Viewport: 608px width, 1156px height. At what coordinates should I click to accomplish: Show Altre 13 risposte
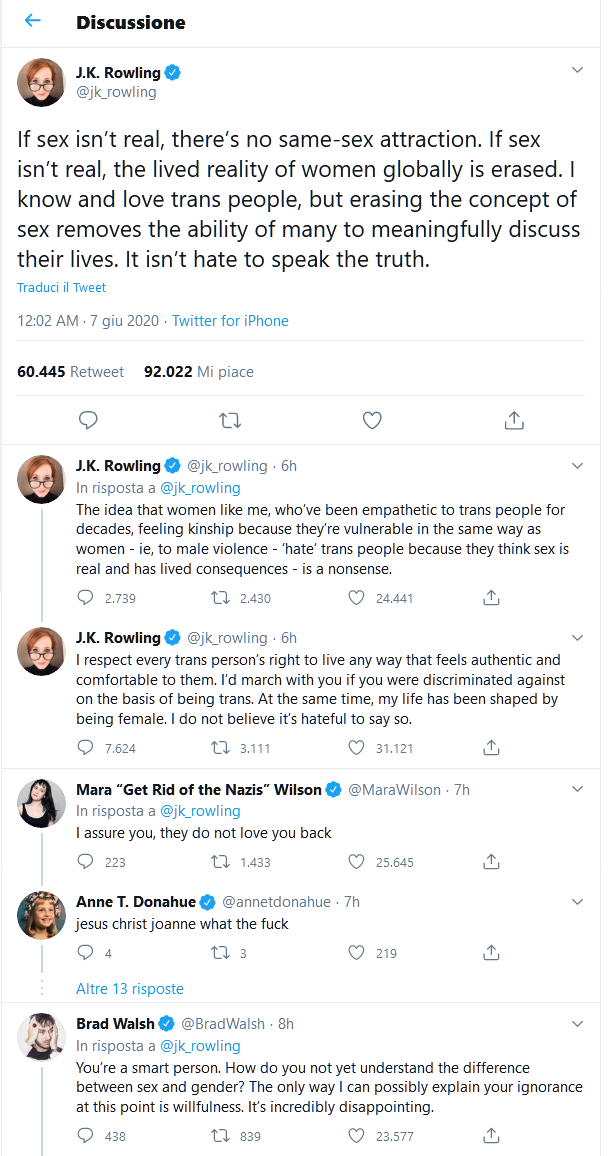point(130,988)
